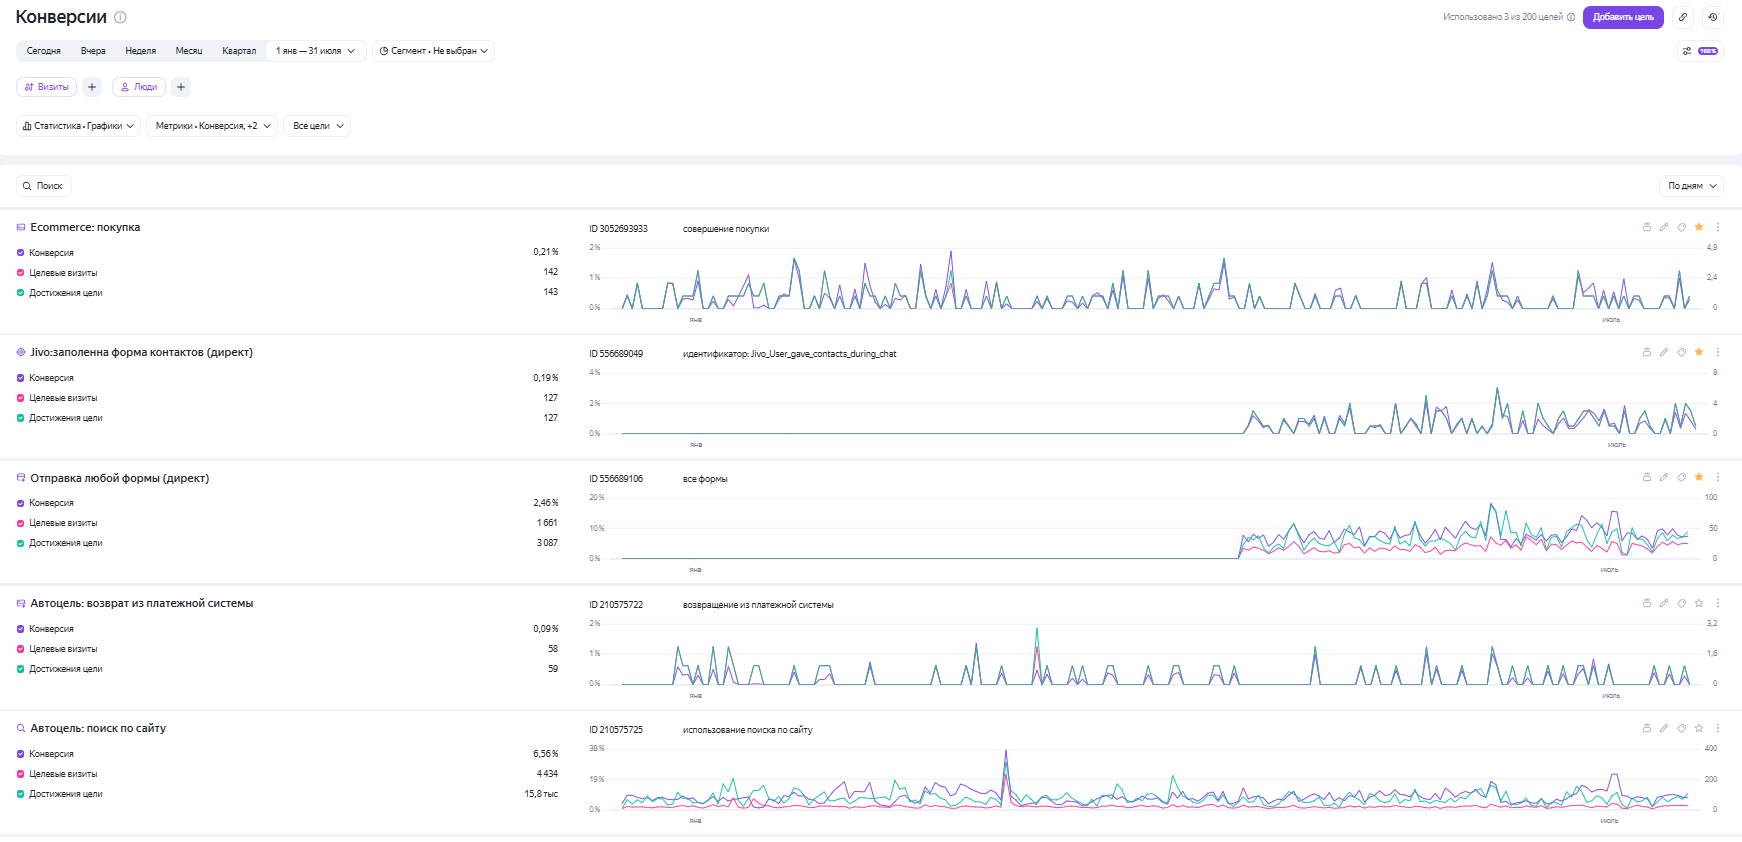
Task: Edit the Ecommerce: покупка goal with pencil icon
Action: 1664,227
